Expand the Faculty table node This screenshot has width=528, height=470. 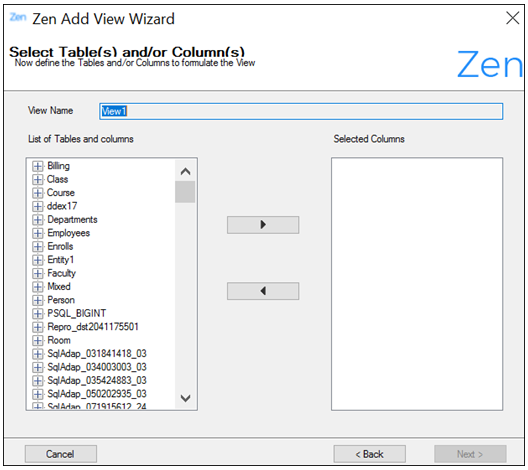[38, 273]
